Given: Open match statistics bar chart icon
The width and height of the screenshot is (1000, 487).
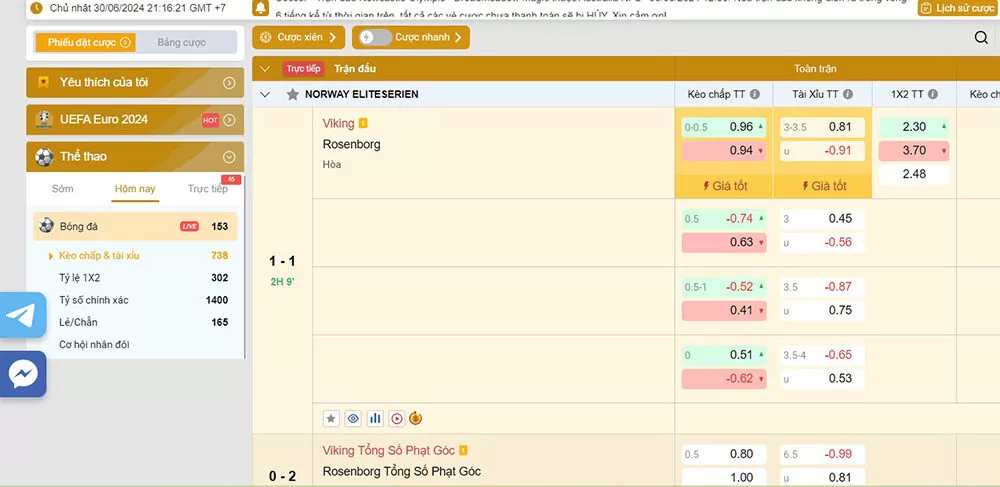Looking at the screenshot, I should point(375,418).
